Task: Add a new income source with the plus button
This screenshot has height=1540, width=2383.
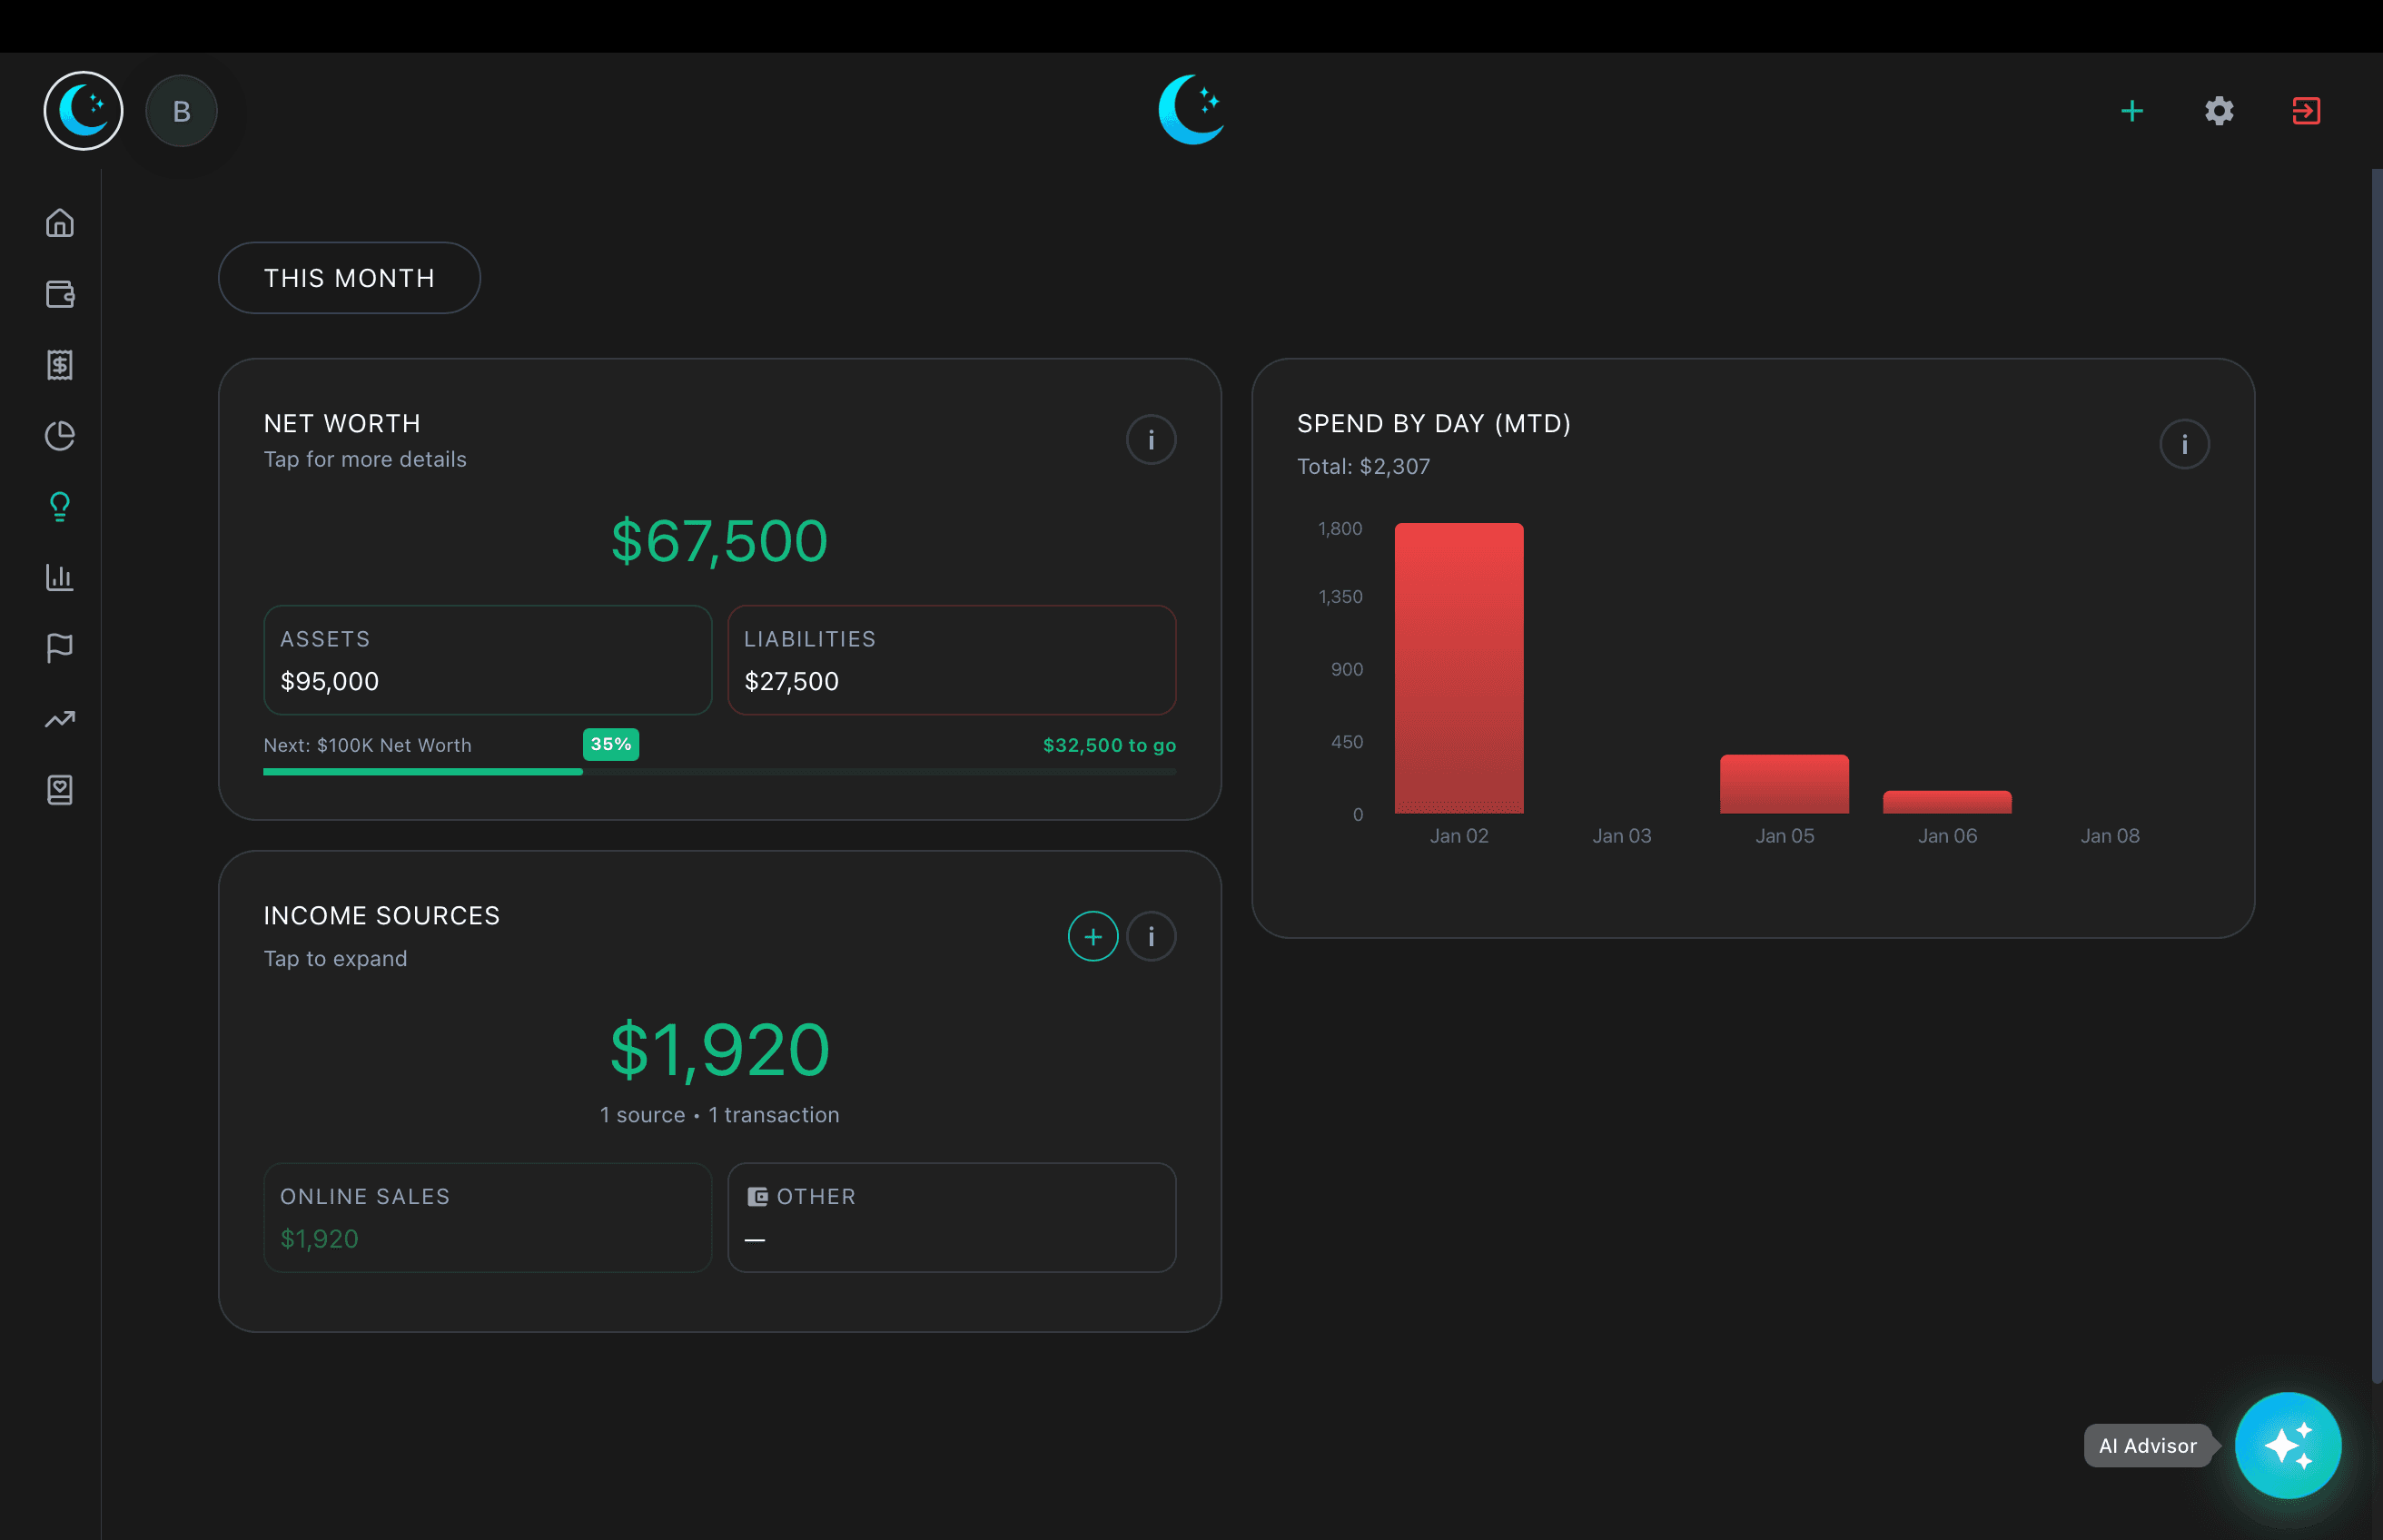Action: [1093, 936]
